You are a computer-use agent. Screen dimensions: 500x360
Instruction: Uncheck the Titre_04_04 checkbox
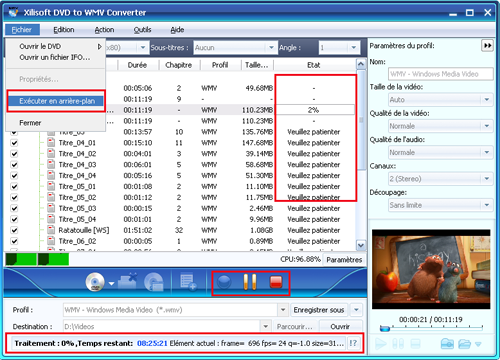pos(14,176)
